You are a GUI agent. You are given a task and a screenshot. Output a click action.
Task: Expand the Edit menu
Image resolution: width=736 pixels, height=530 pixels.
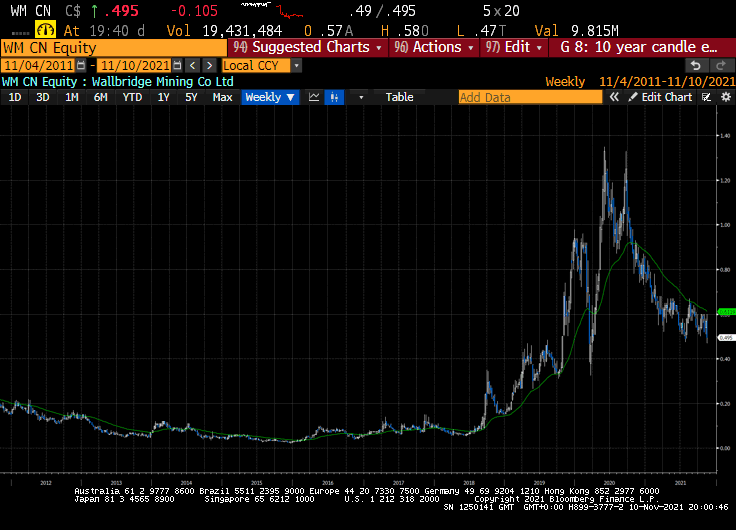[x=514, y=47]
